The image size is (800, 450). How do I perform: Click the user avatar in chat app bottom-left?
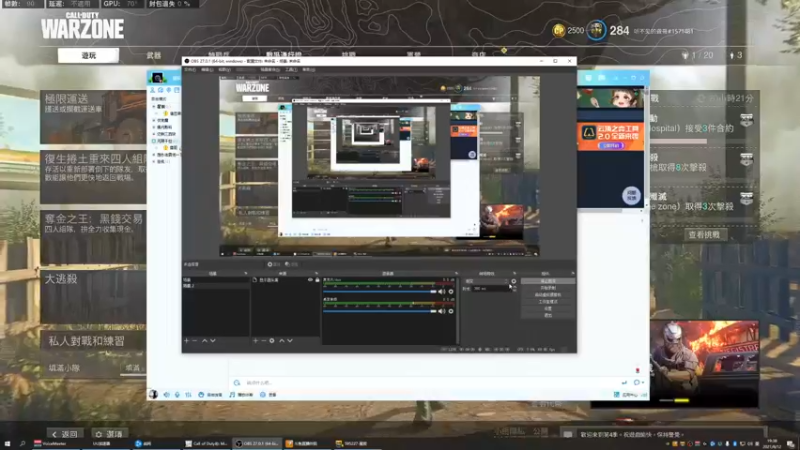(153, 394)
